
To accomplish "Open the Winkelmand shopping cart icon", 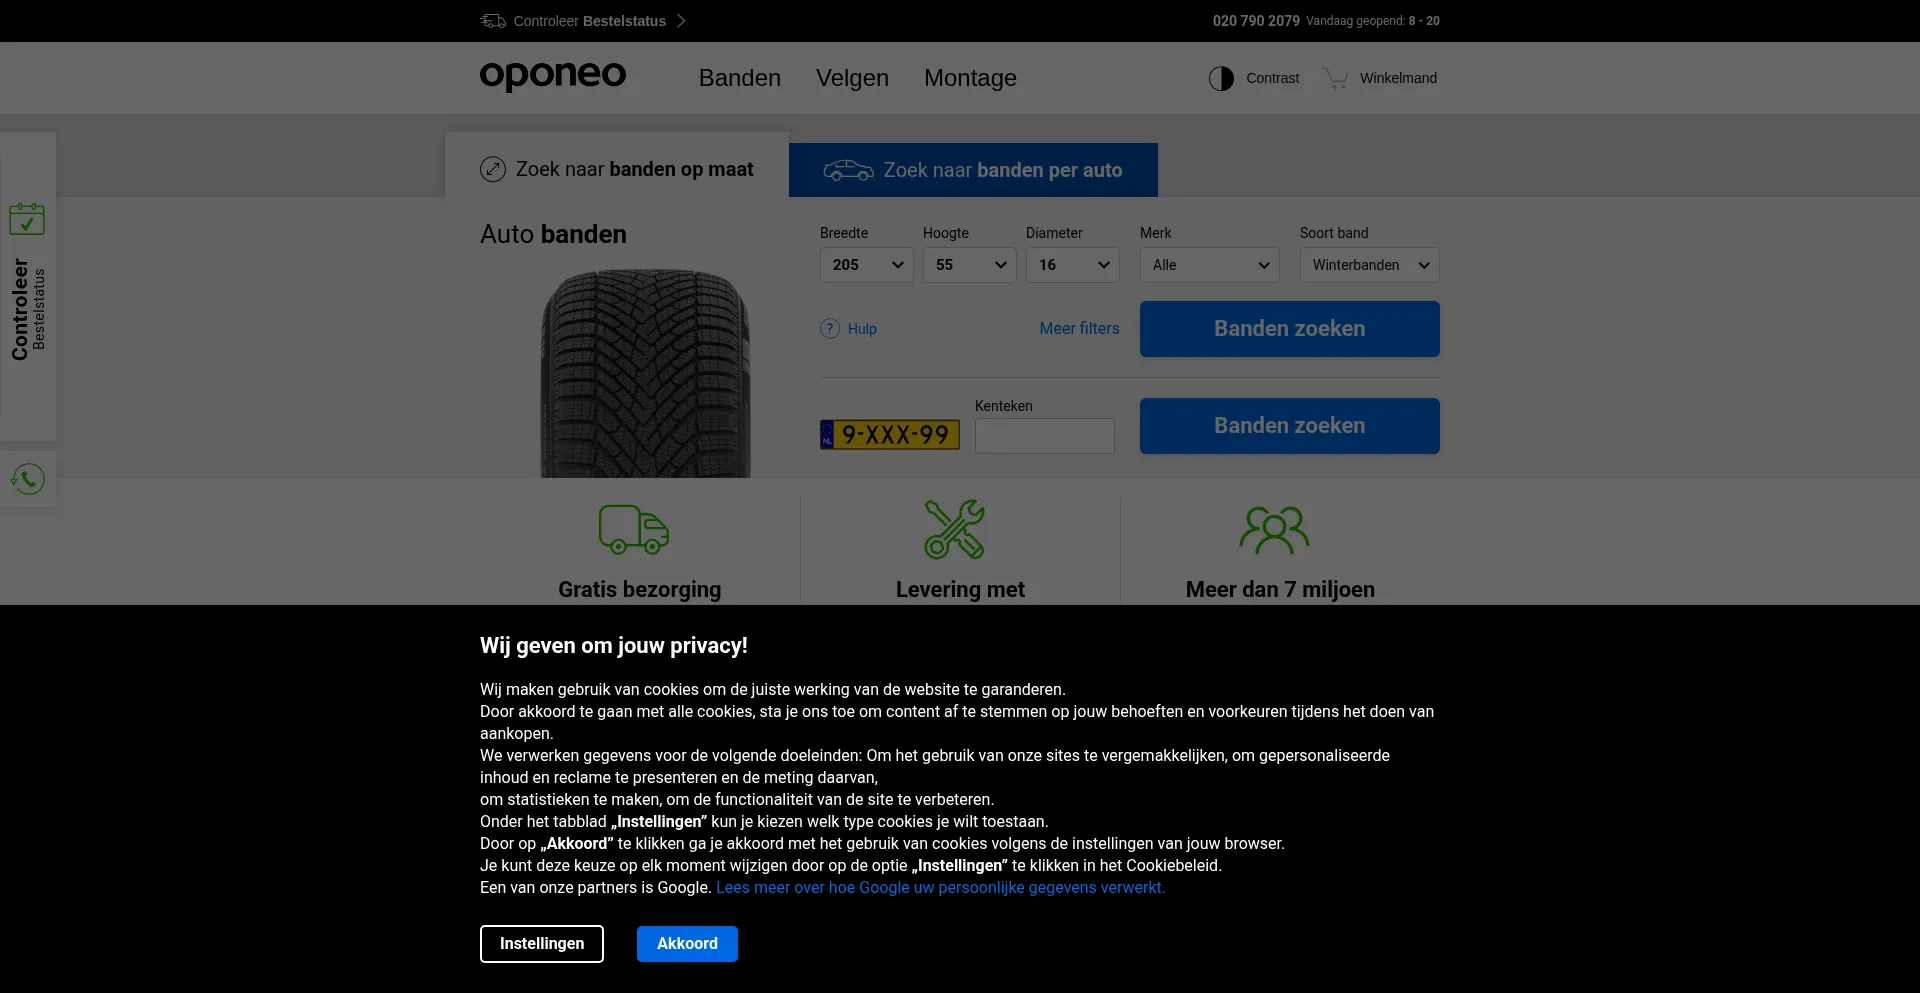I will [1336, 78].
